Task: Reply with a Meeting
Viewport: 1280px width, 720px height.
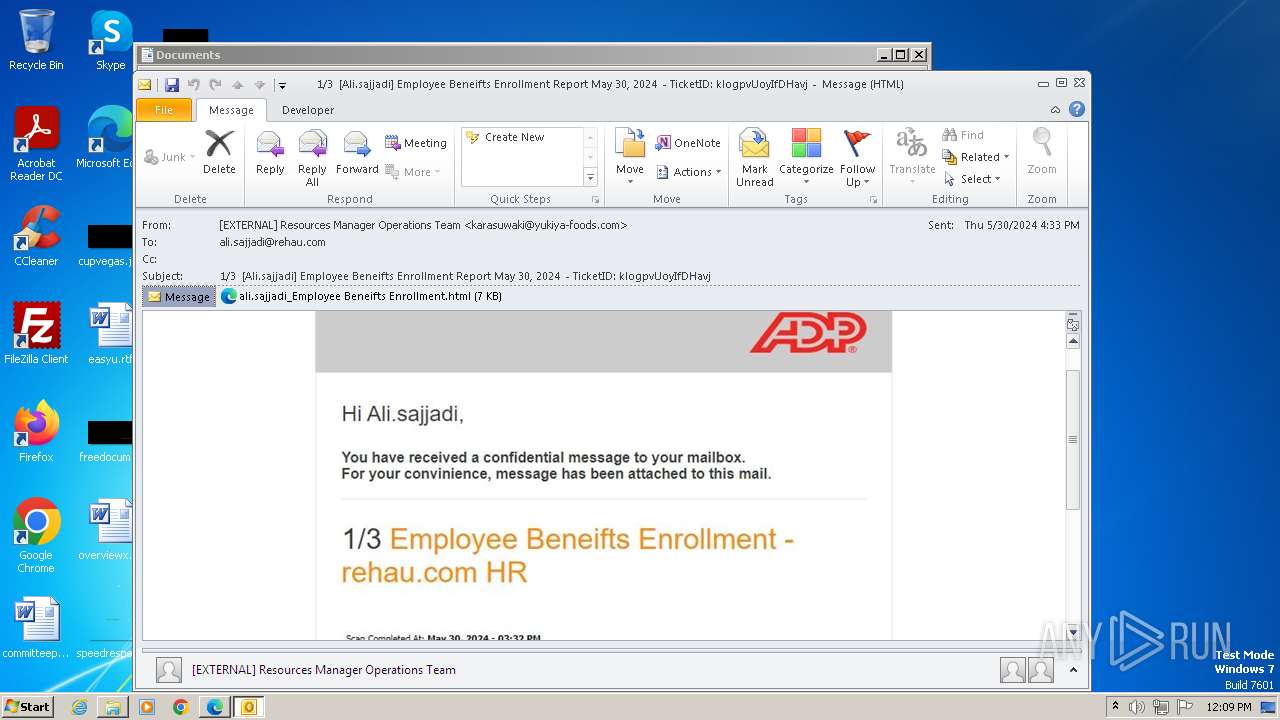Action: 416,143
